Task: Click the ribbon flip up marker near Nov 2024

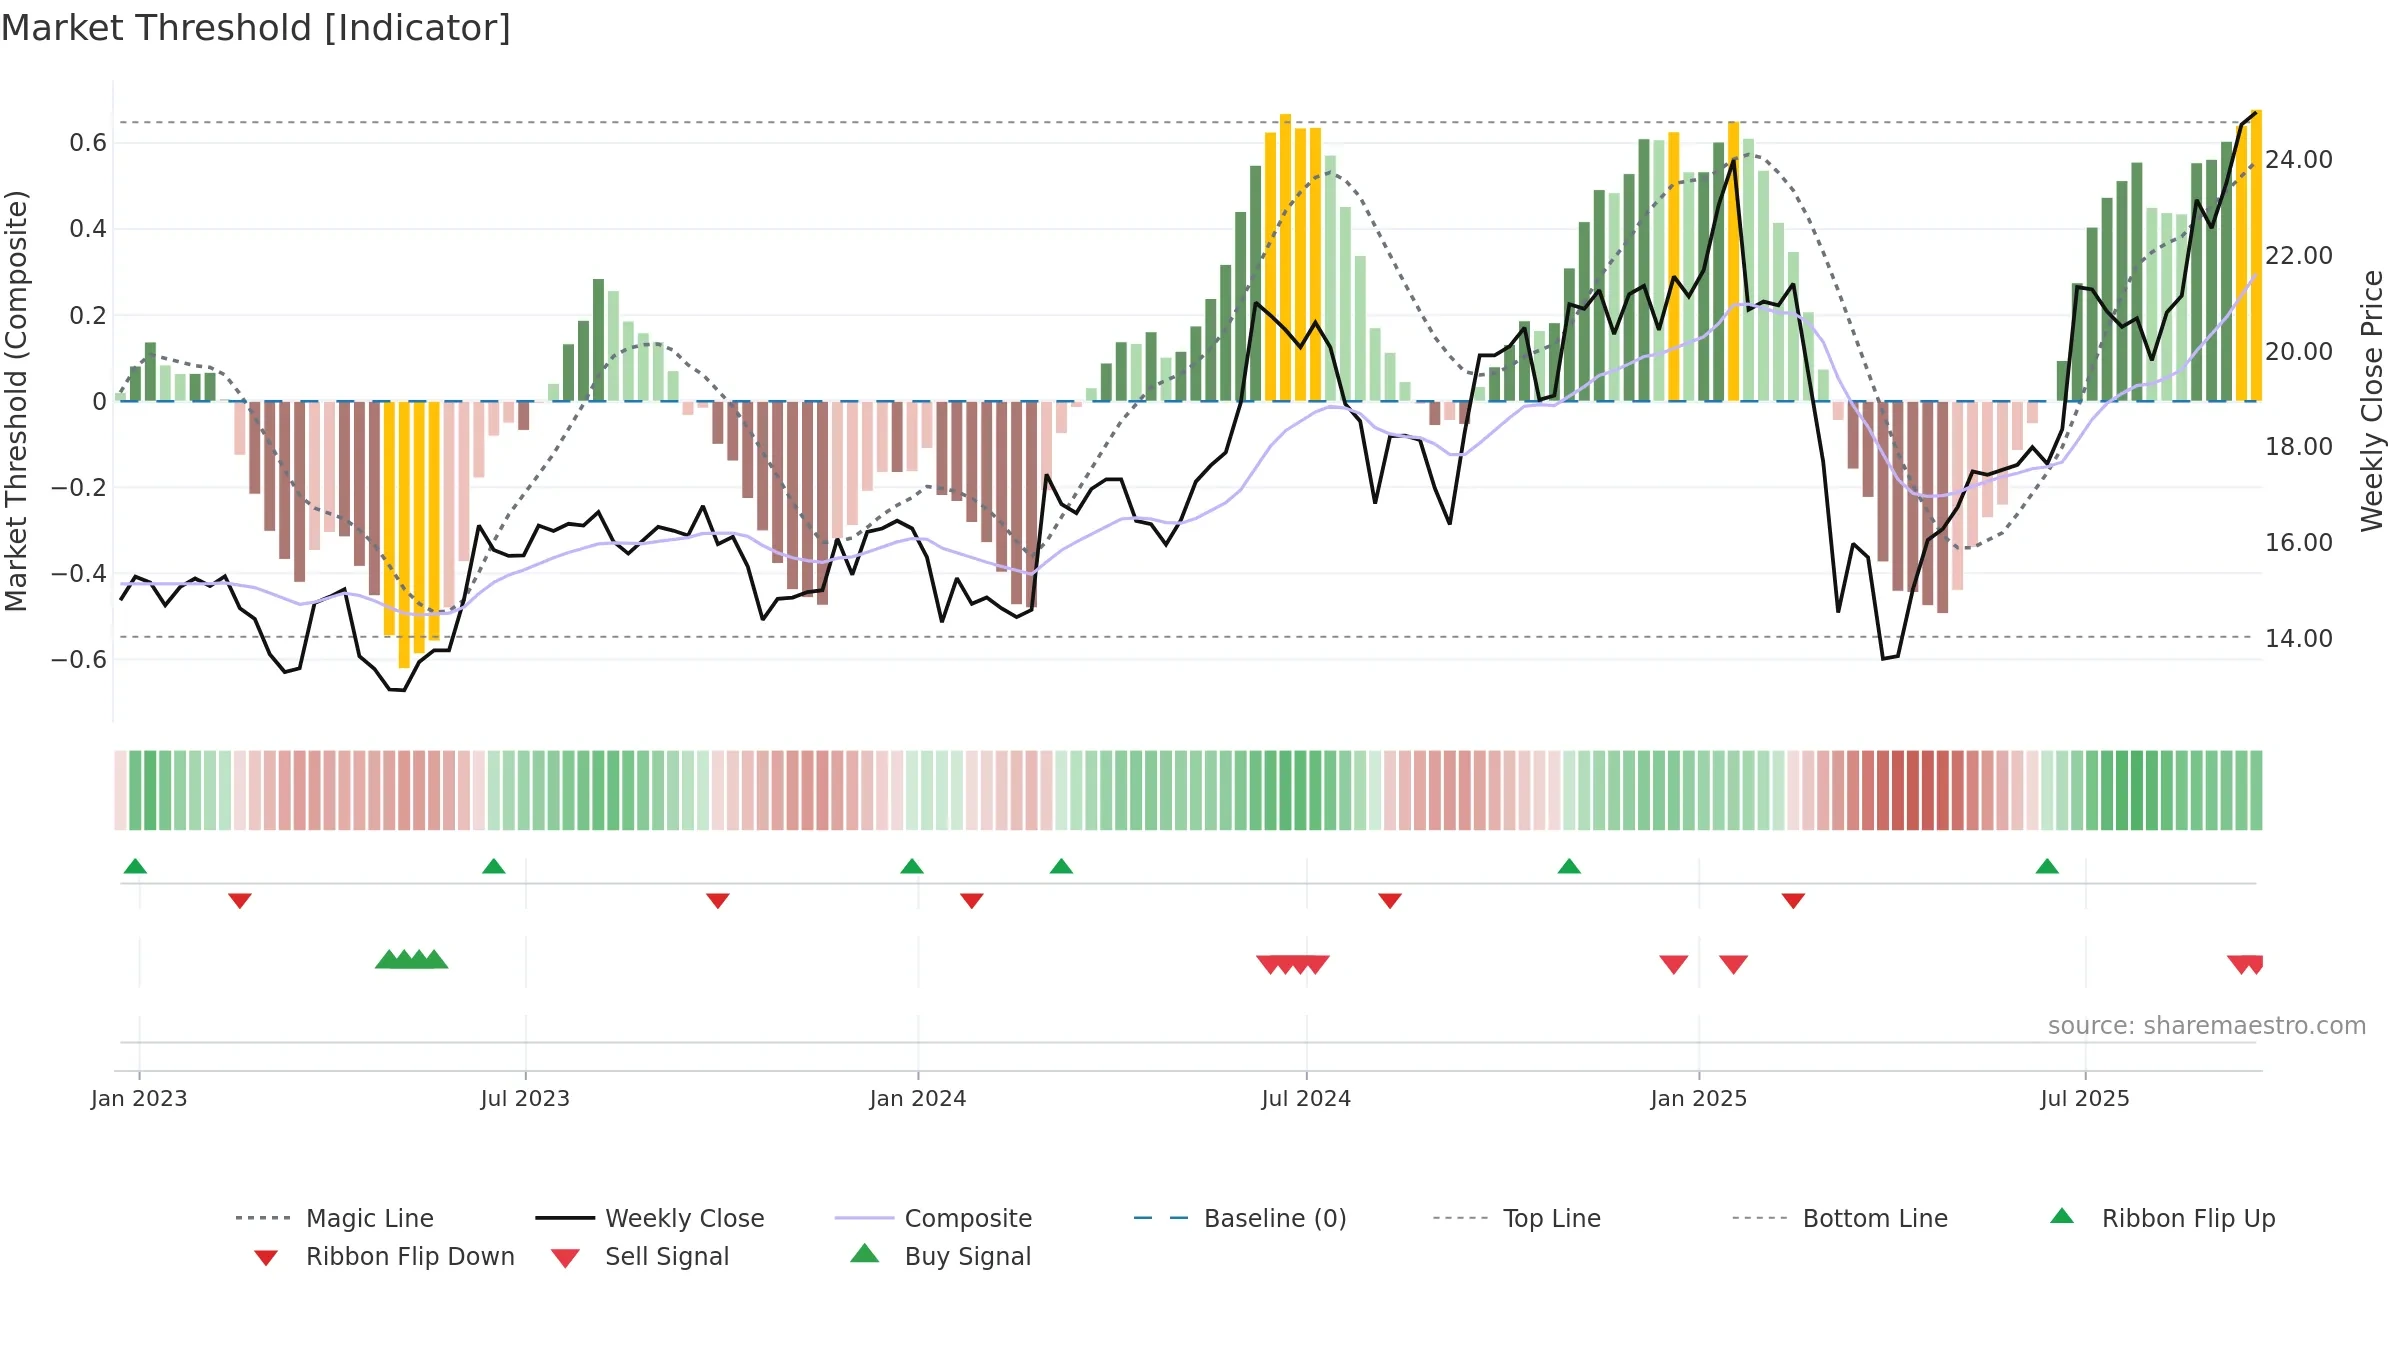Action: point(1569,866)
